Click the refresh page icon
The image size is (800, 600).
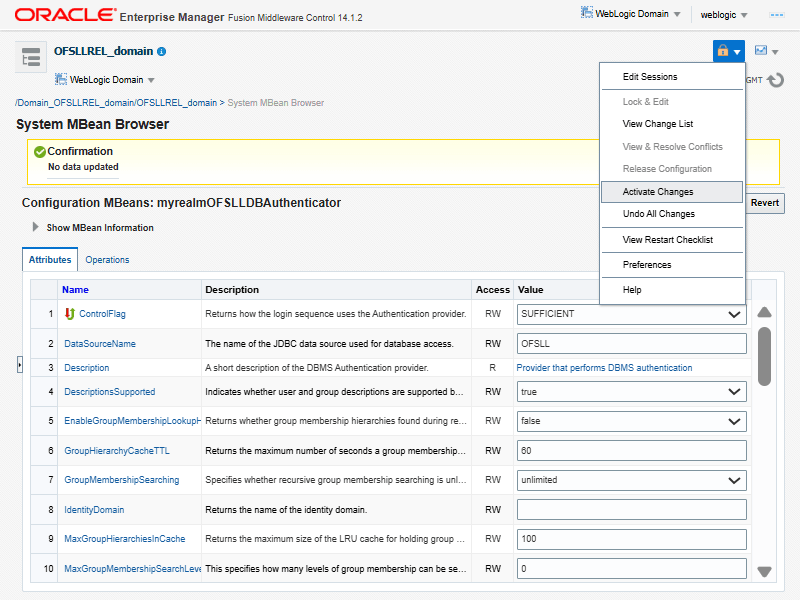(x=775, y=80)
